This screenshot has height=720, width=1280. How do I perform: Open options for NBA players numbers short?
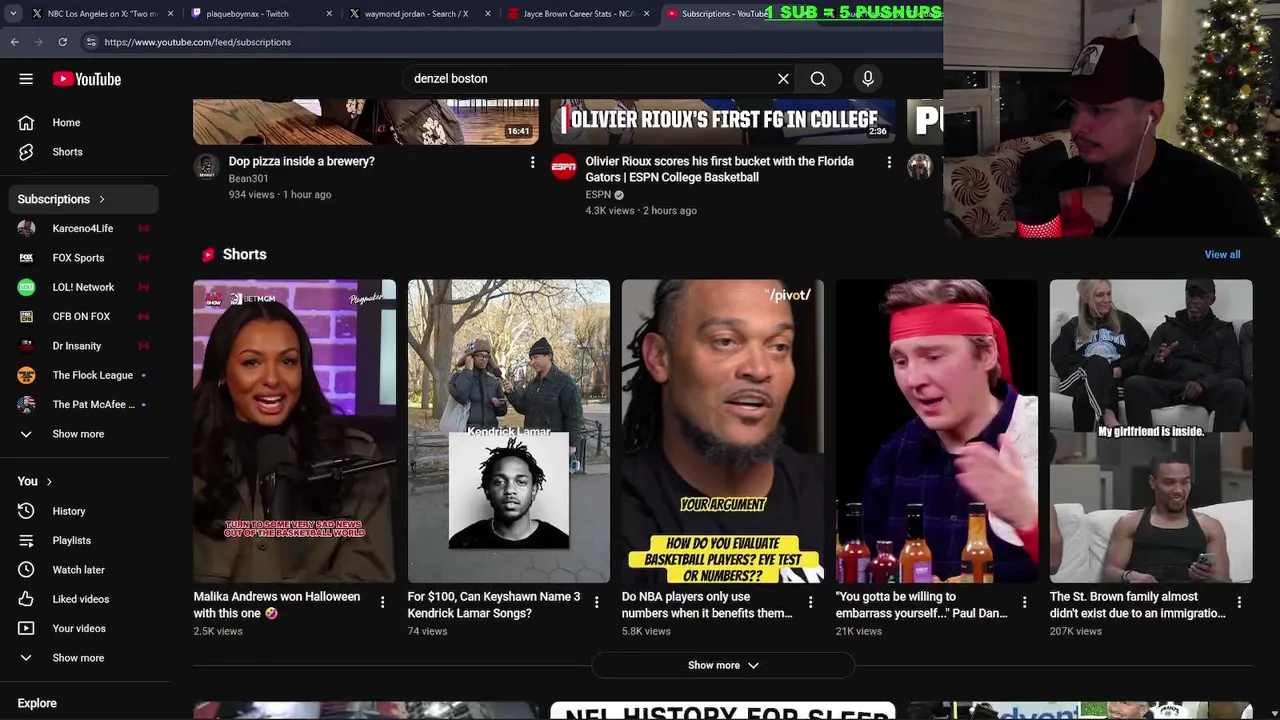click(810, 602)
